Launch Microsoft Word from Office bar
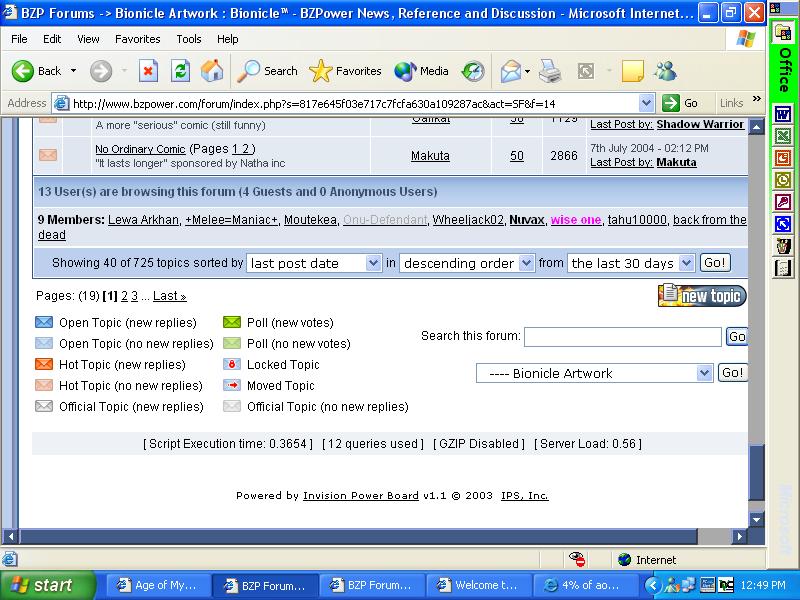Screen dimensions: 800x600 click(x=783, y=114)
